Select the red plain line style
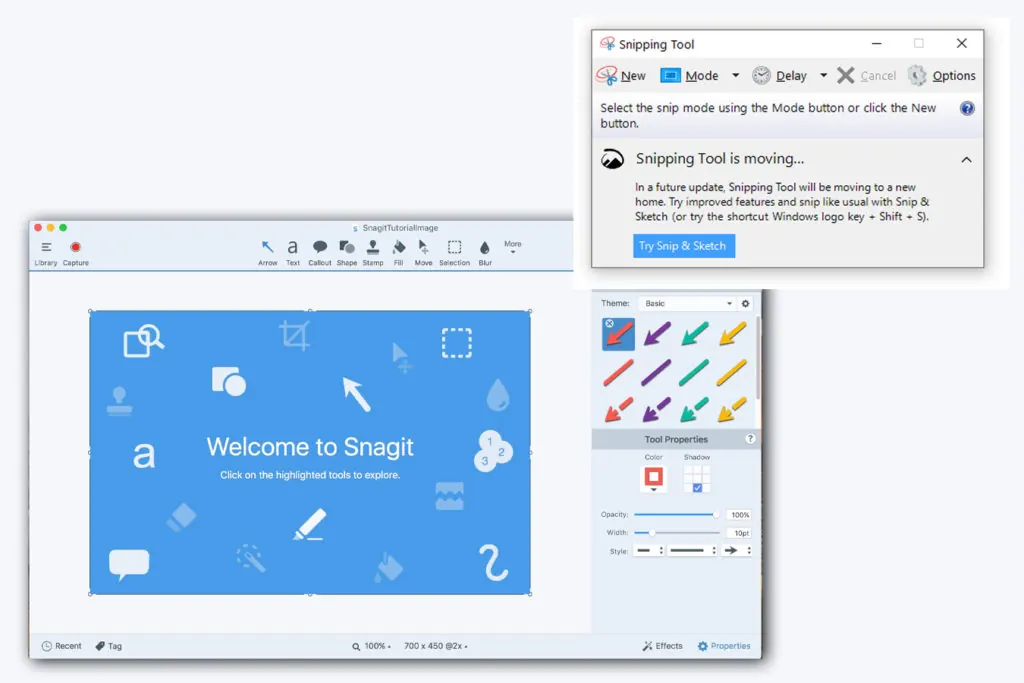This screenshot has width=1024, height=683. pyautogui.click(x=618, y=373)
